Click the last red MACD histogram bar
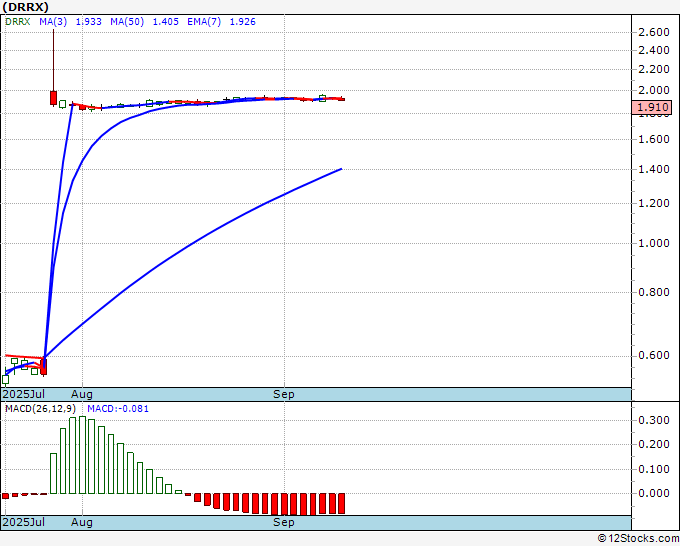The image size is (680, 546). coord(341,503)
